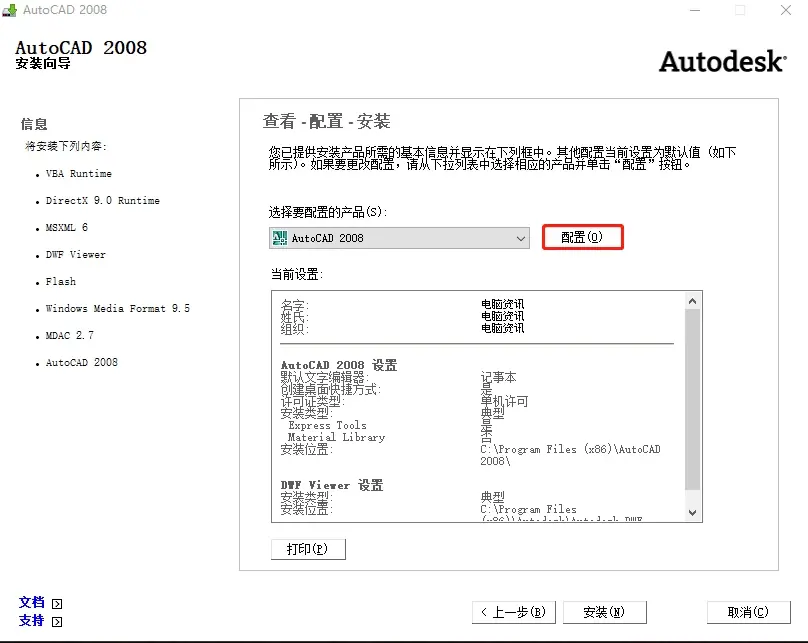The image size is (808, 643).
Task: Click the DWF Viewer entry in the info list
Action: [x=75, y=255]
